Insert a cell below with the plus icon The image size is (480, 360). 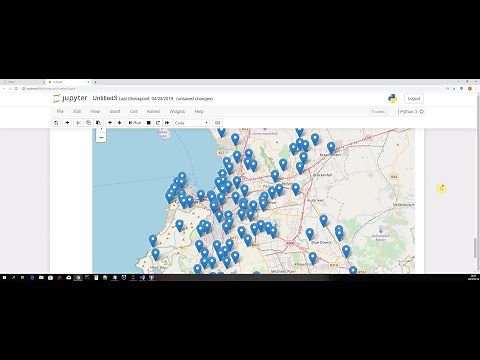pyautogui.click(x=67, y=123)
